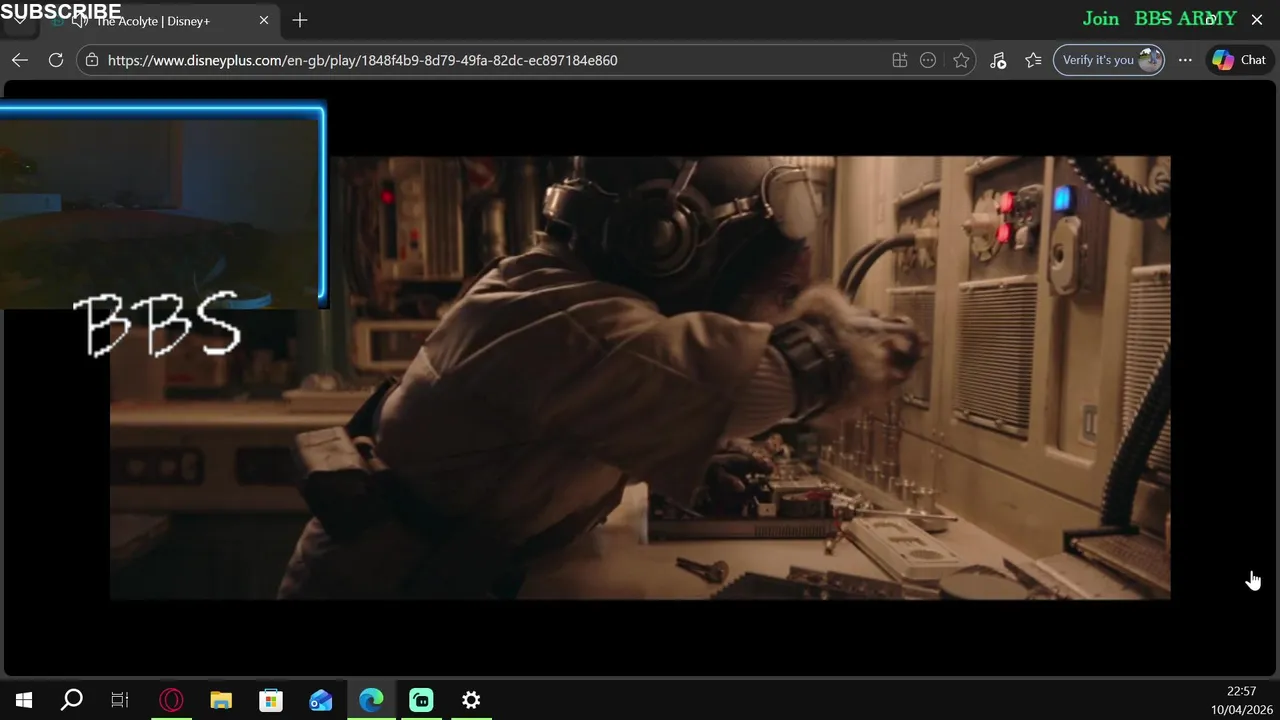Screen dimensions: 1280x720
Task: Add this page to favourites with the star
Action: click(x=961, y=60)
